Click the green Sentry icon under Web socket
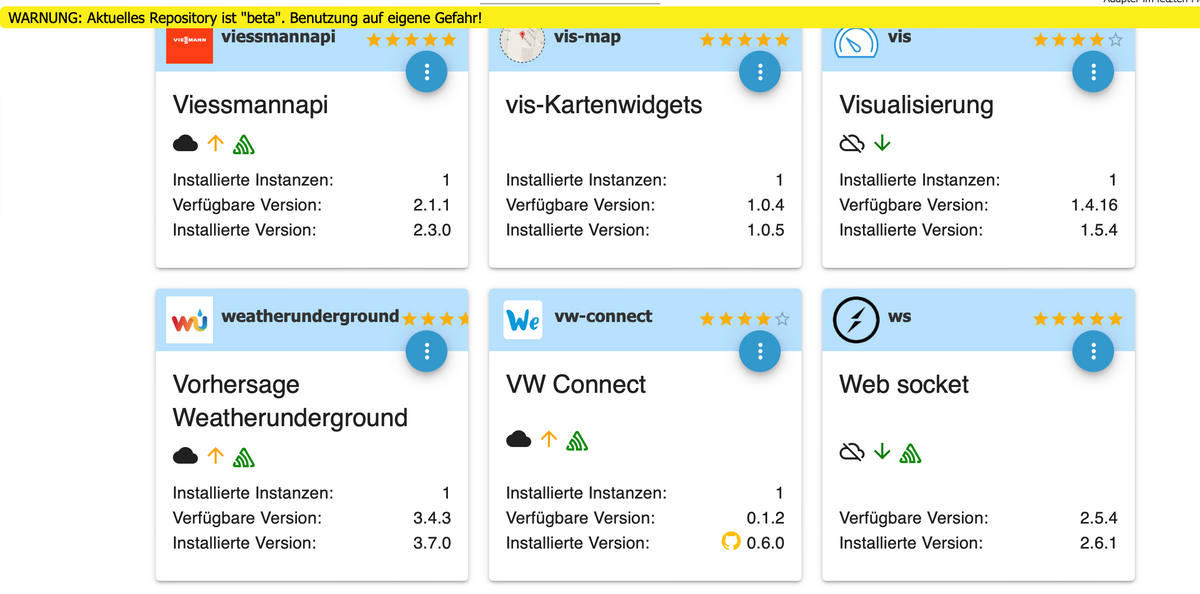The image size is (1200, 594). click(x=910, y=454)
